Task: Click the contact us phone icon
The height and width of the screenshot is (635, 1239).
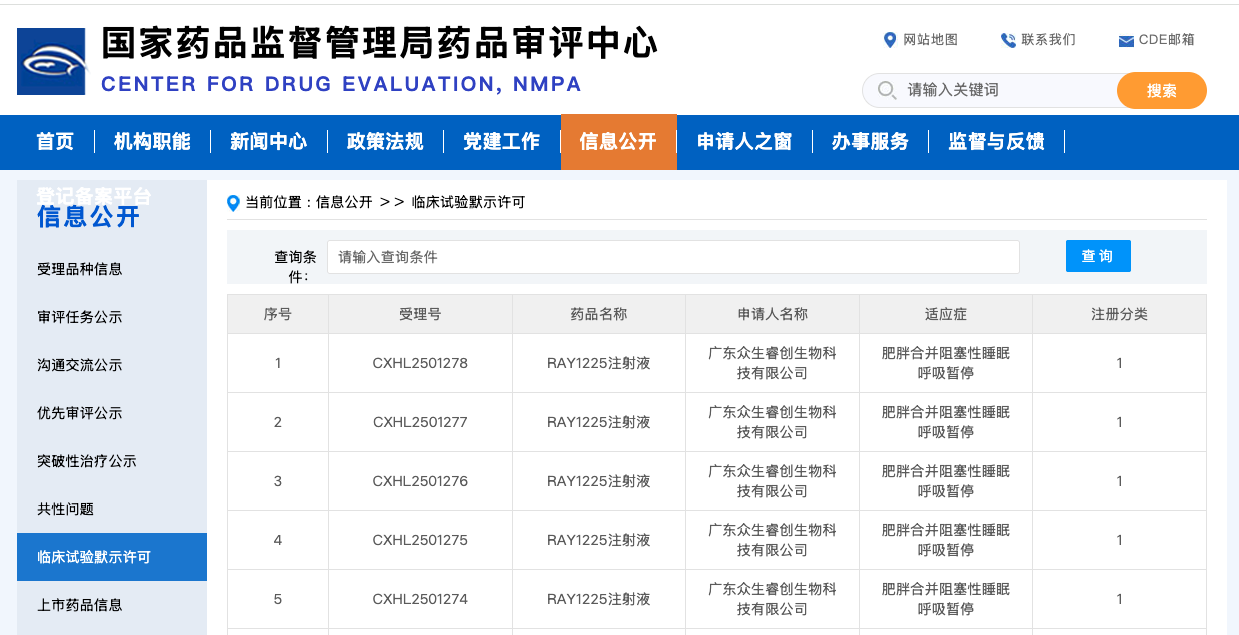Action: (x=1007, y=40)
